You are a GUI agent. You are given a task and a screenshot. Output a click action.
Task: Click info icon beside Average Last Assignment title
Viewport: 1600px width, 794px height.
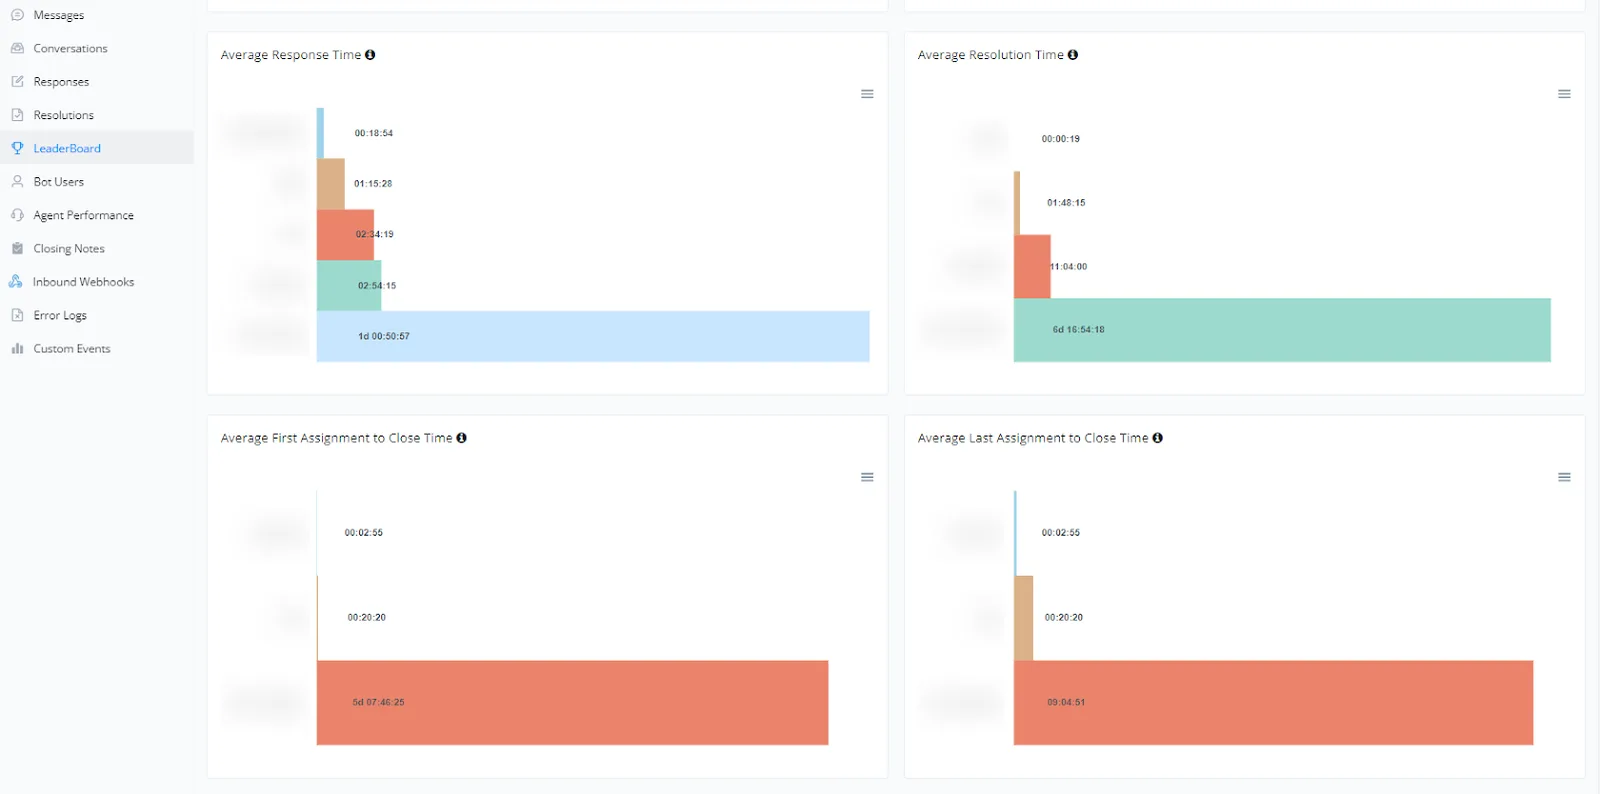(x=1157, y=438)
